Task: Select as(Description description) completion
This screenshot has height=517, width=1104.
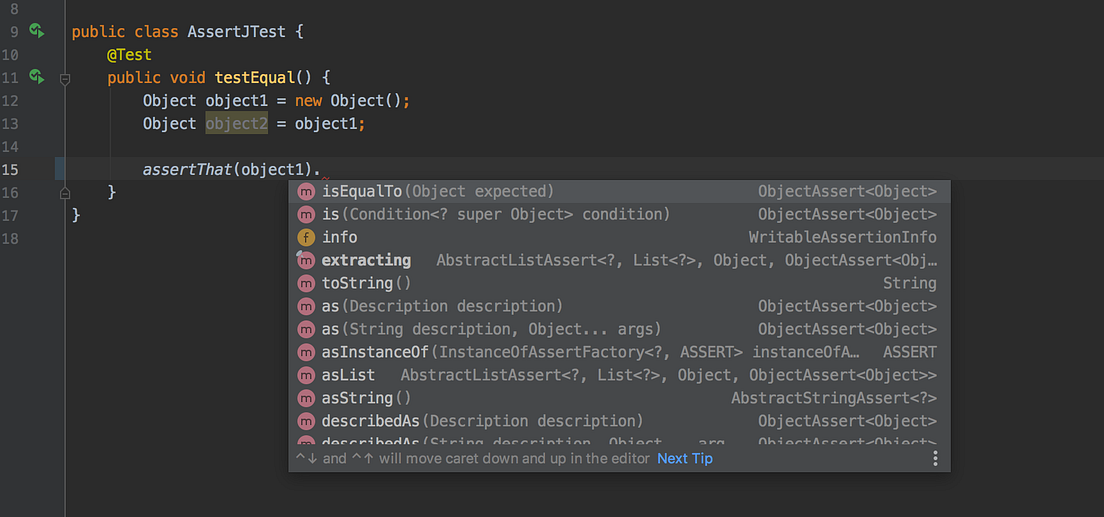Action: tap(620, 306)
